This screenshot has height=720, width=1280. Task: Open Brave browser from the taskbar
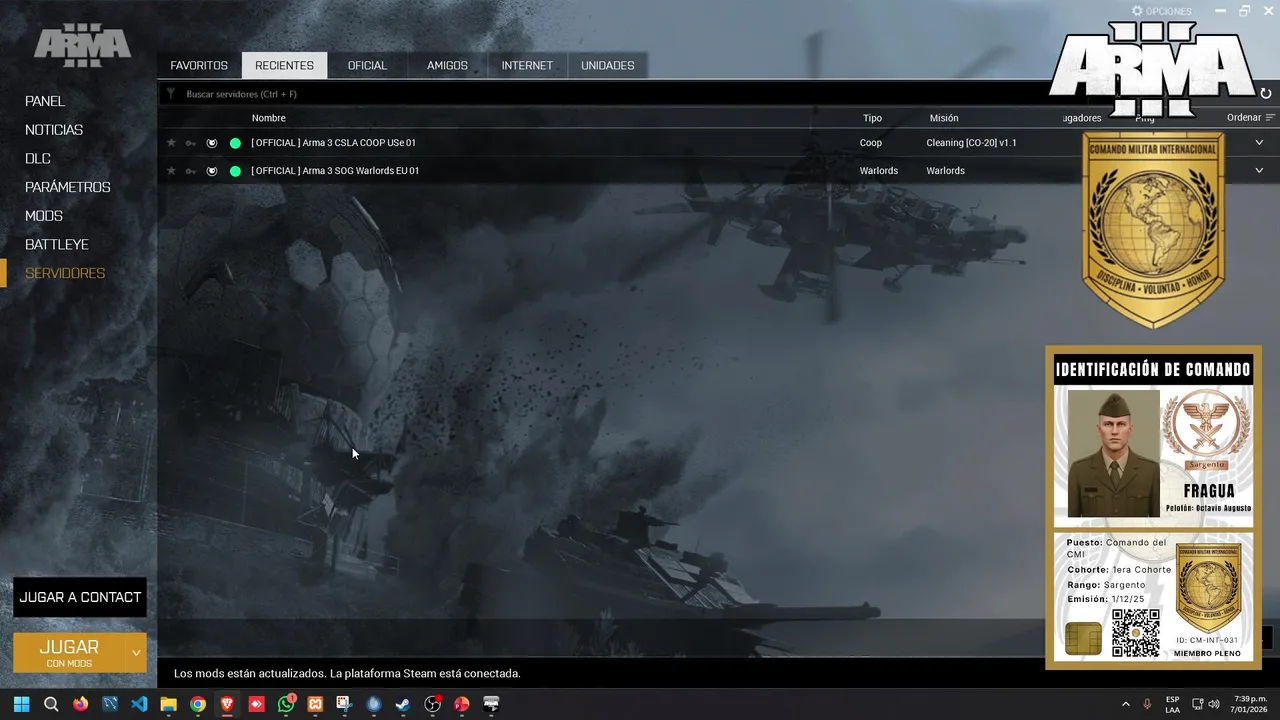click(227, 704)
